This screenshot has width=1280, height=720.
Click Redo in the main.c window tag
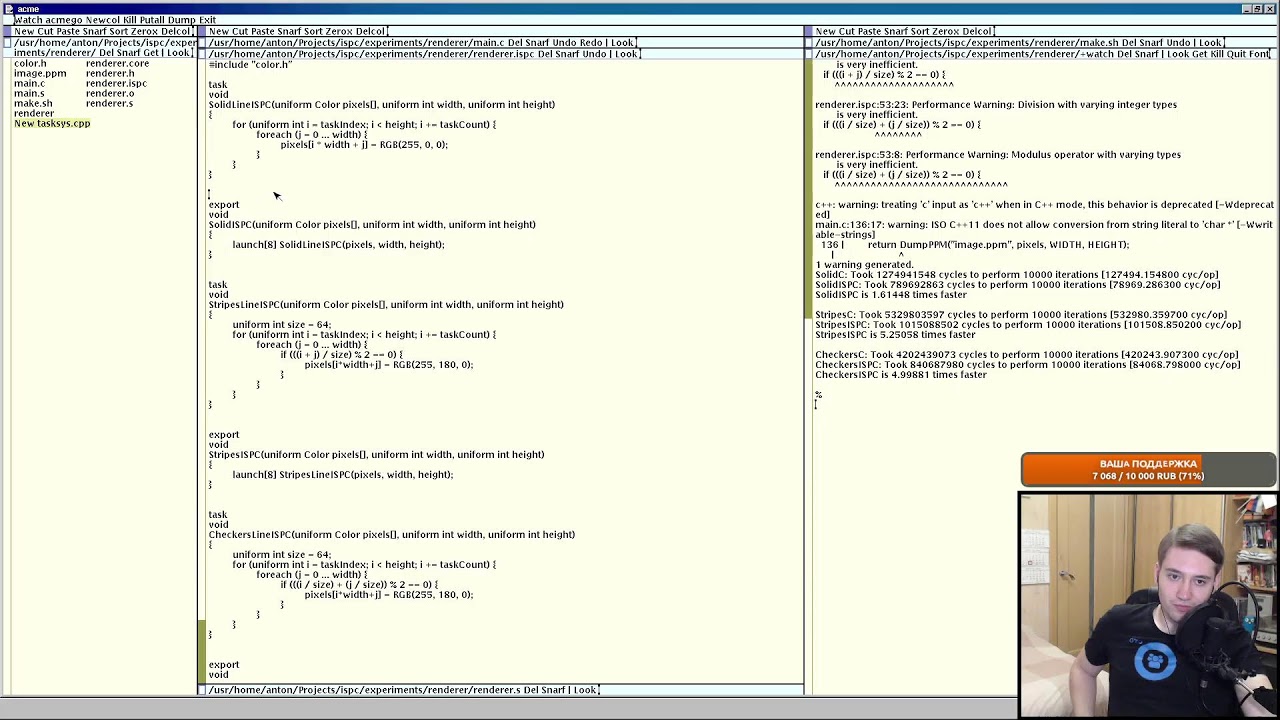(x=591, y=43)
